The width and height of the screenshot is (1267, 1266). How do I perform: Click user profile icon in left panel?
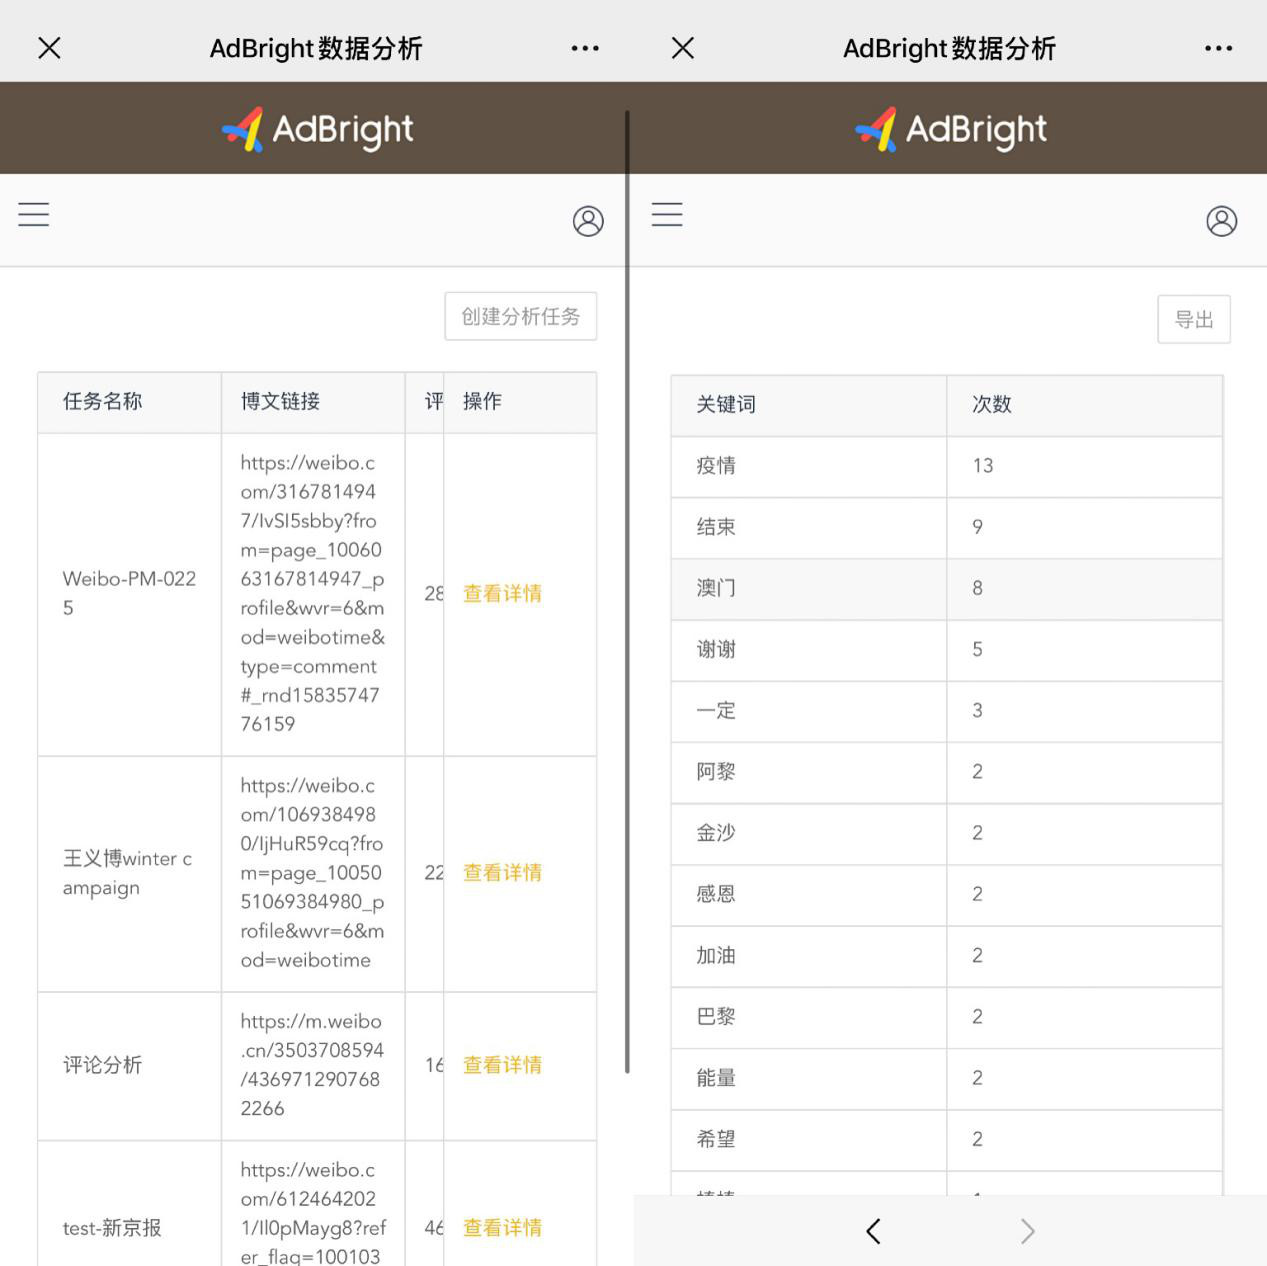click(588, 221)
